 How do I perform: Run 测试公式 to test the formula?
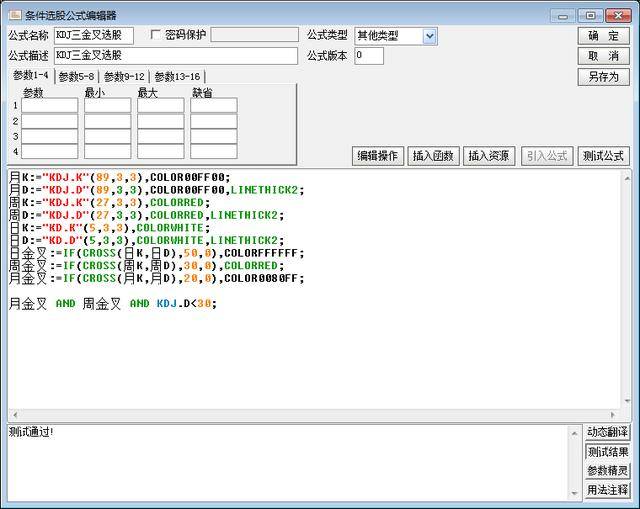click(603, 156)
